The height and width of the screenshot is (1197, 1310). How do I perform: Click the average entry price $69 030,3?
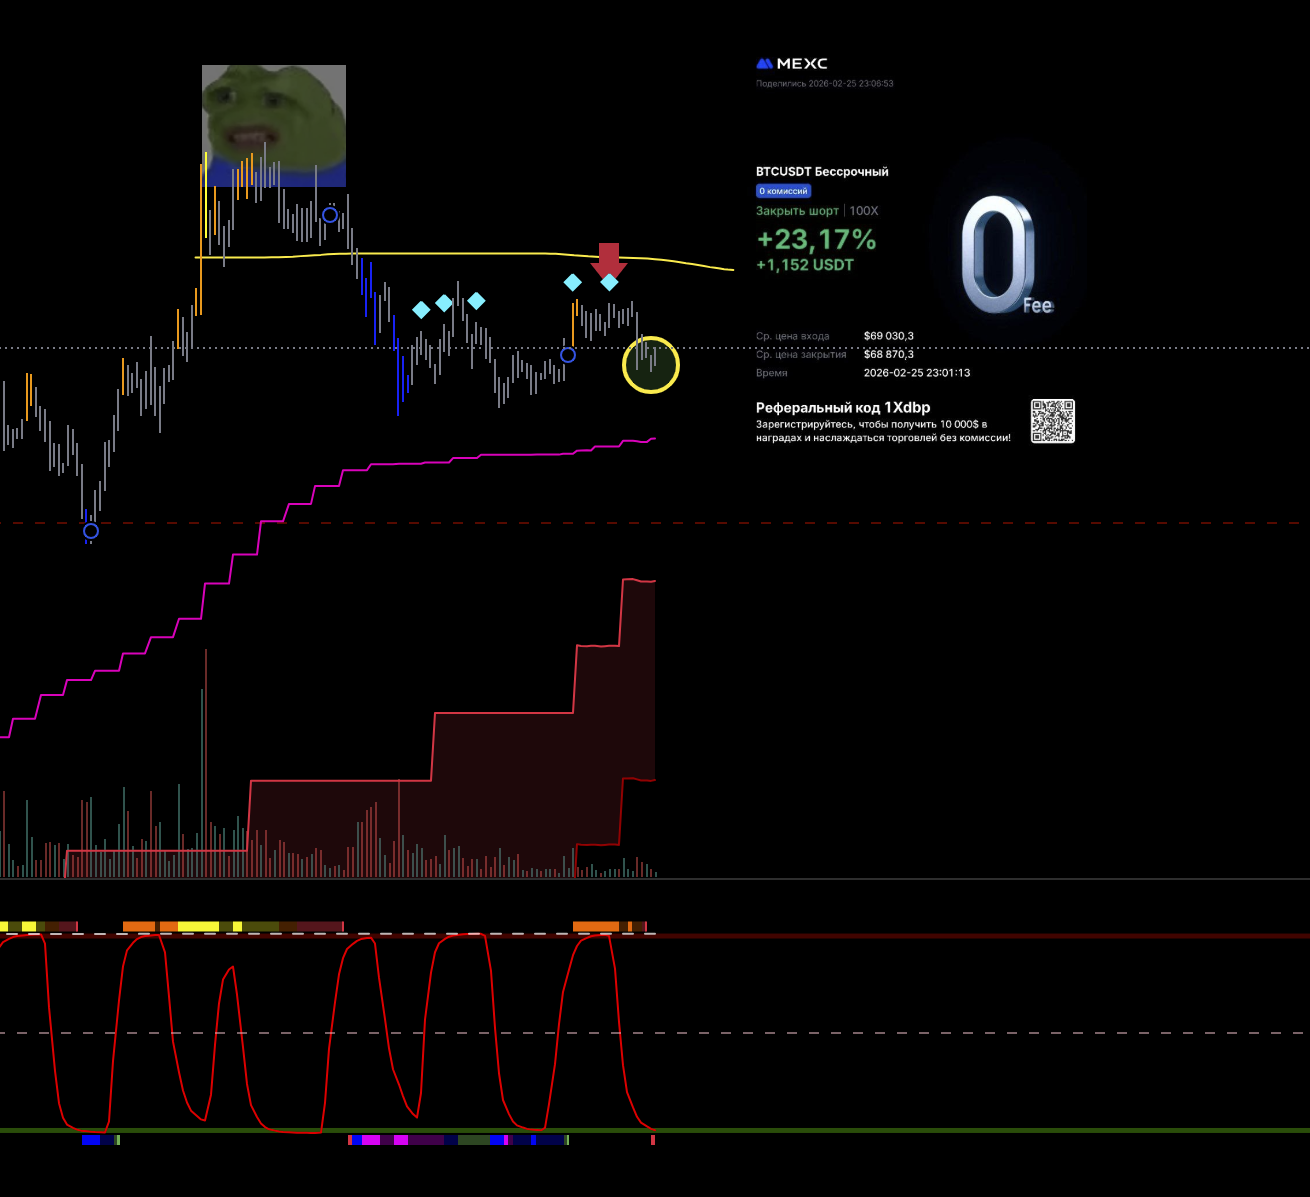click(888, 336)
